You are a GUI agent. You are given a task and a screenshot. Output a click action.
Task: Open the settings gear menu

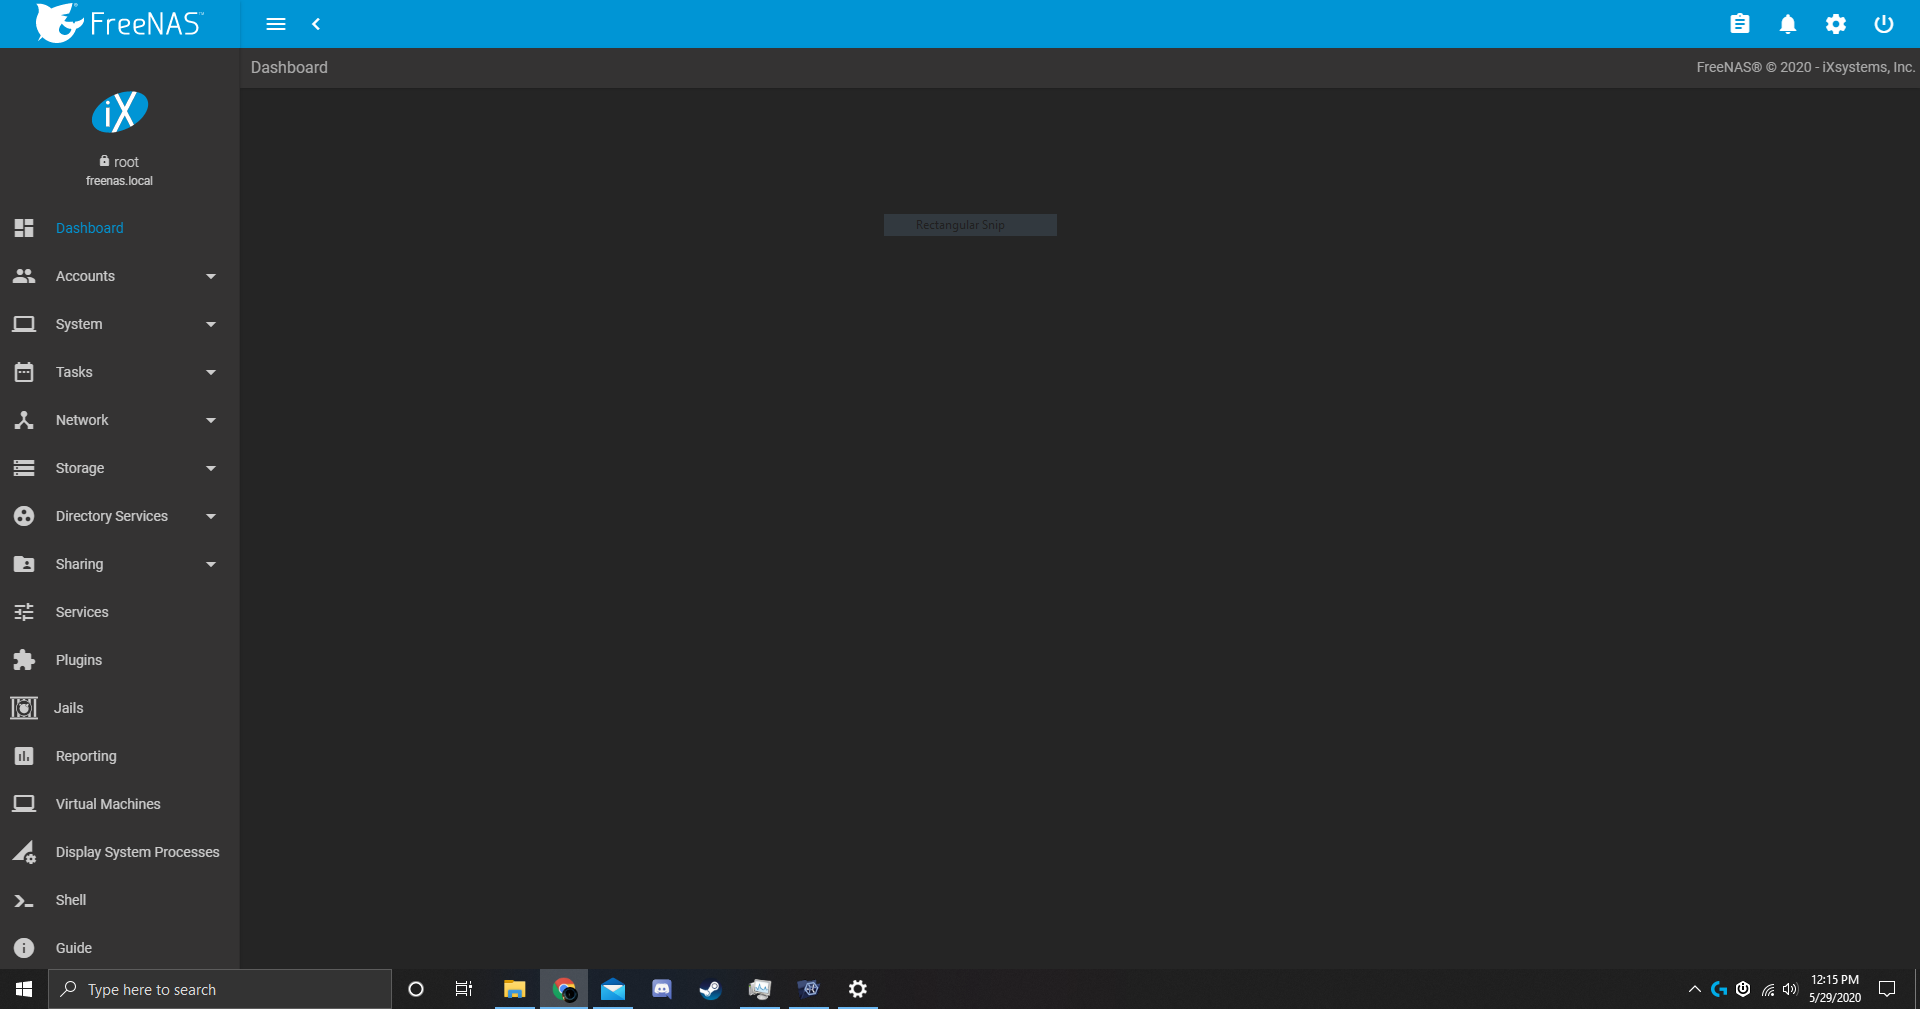click(1836, 24)
